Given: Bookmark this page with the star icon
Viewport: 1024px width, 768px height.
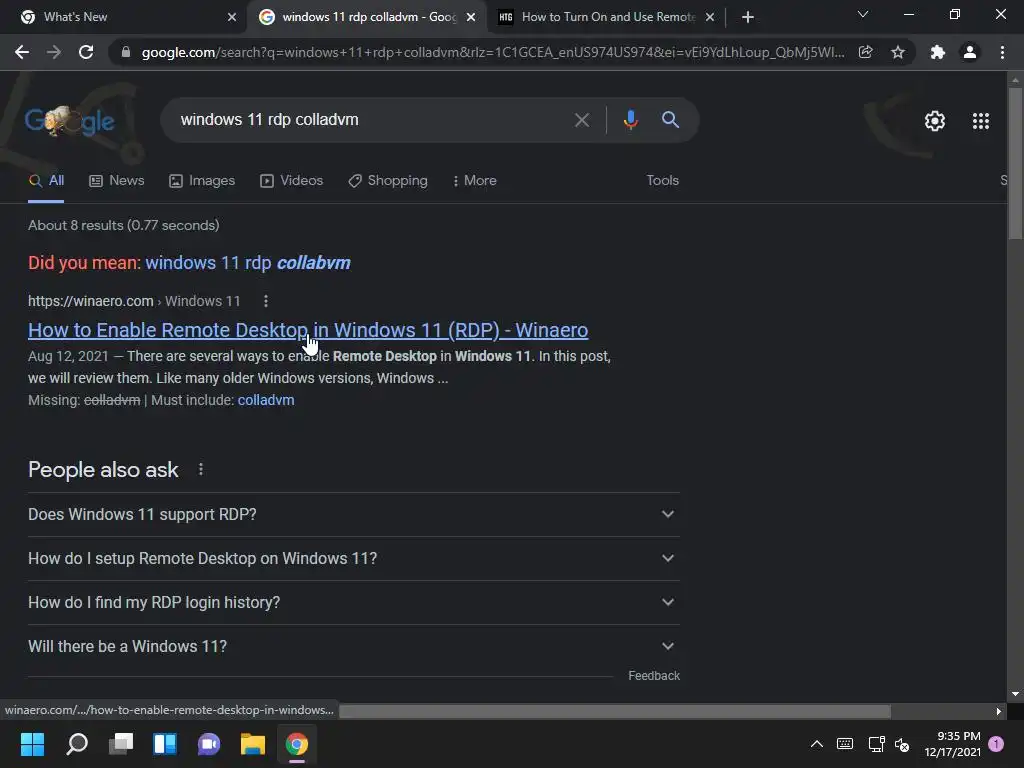Looking at the screenshot, I should point(898,52).
